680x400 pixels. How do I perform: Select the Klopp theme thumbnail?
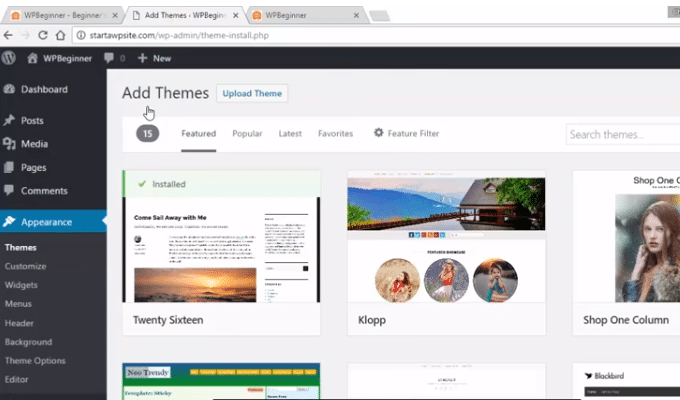445,240
